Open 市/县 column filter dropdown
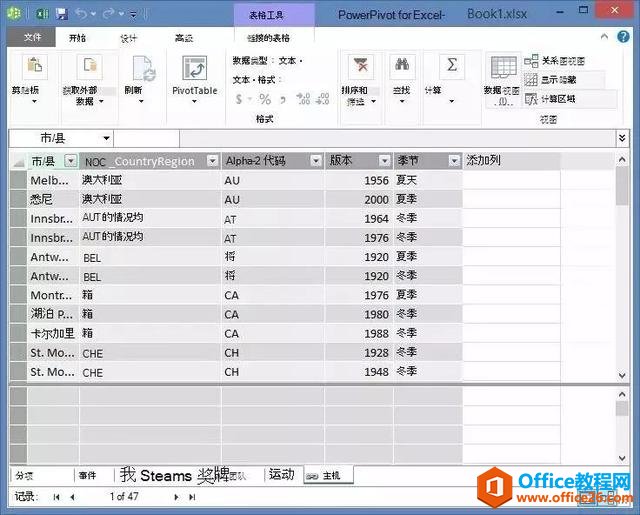 [71, 161]
